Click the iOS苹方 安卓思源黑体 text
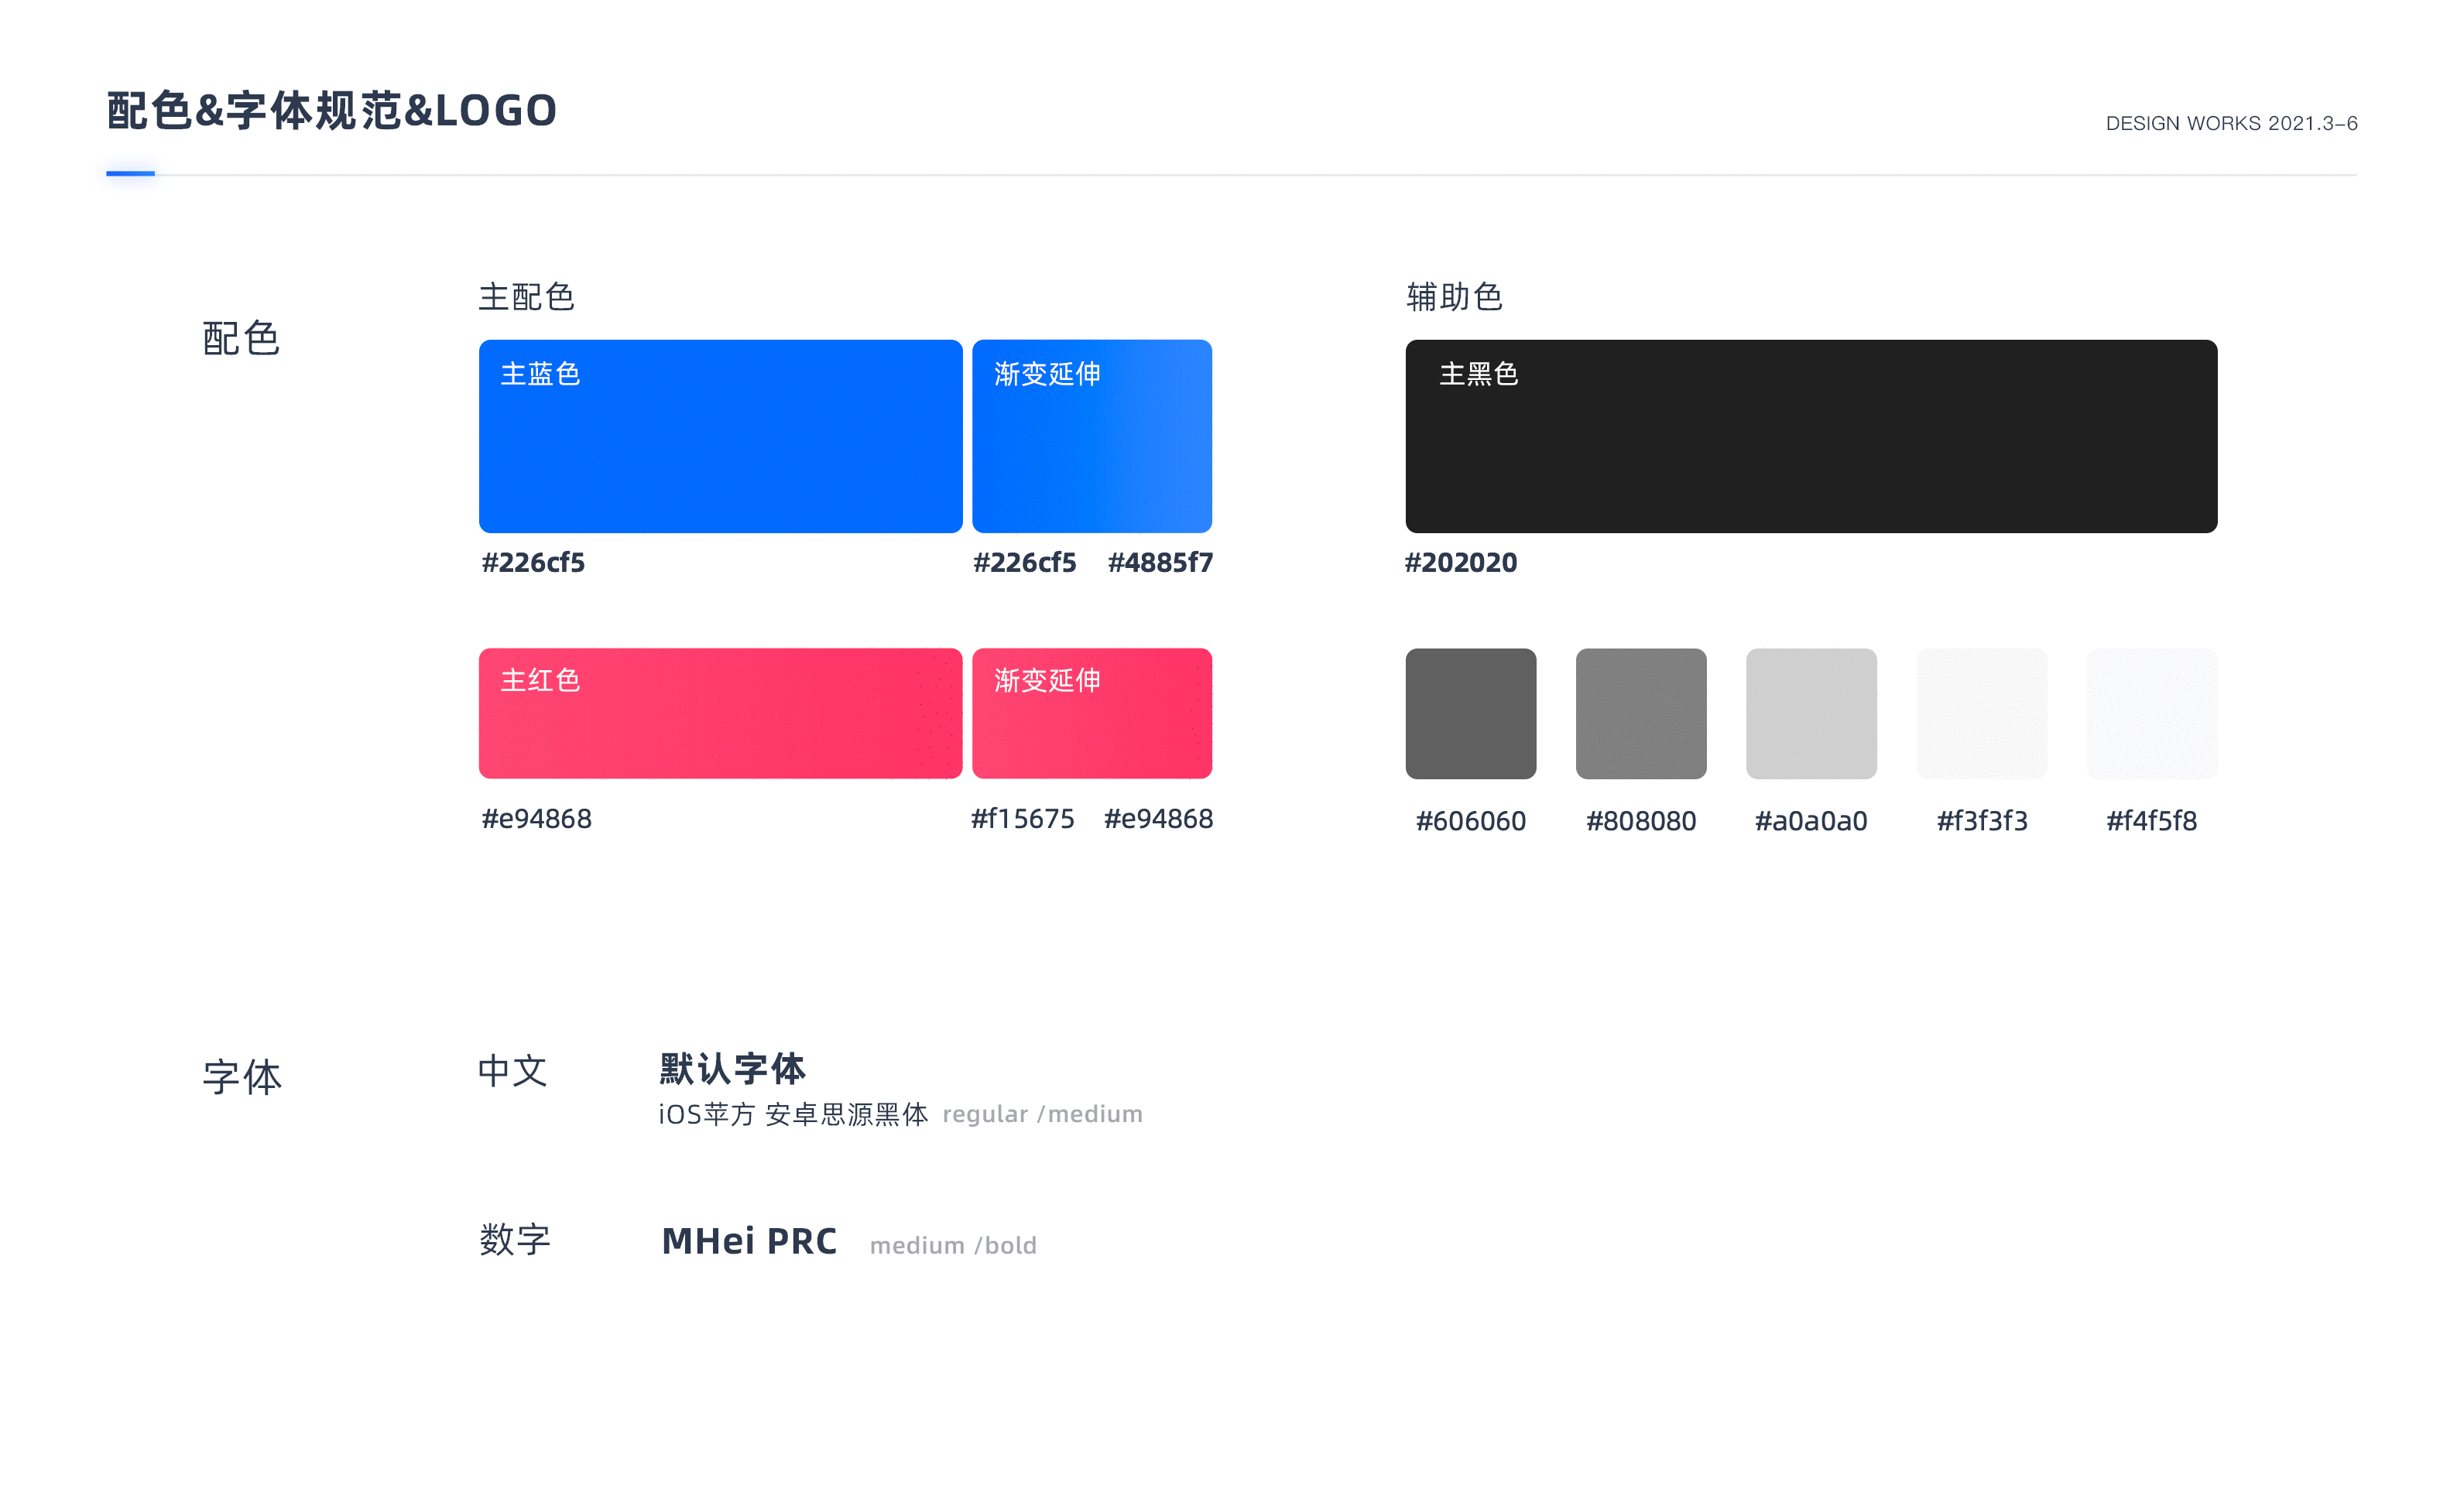Viewport: 2464px width, 1492px height. 793,1114
